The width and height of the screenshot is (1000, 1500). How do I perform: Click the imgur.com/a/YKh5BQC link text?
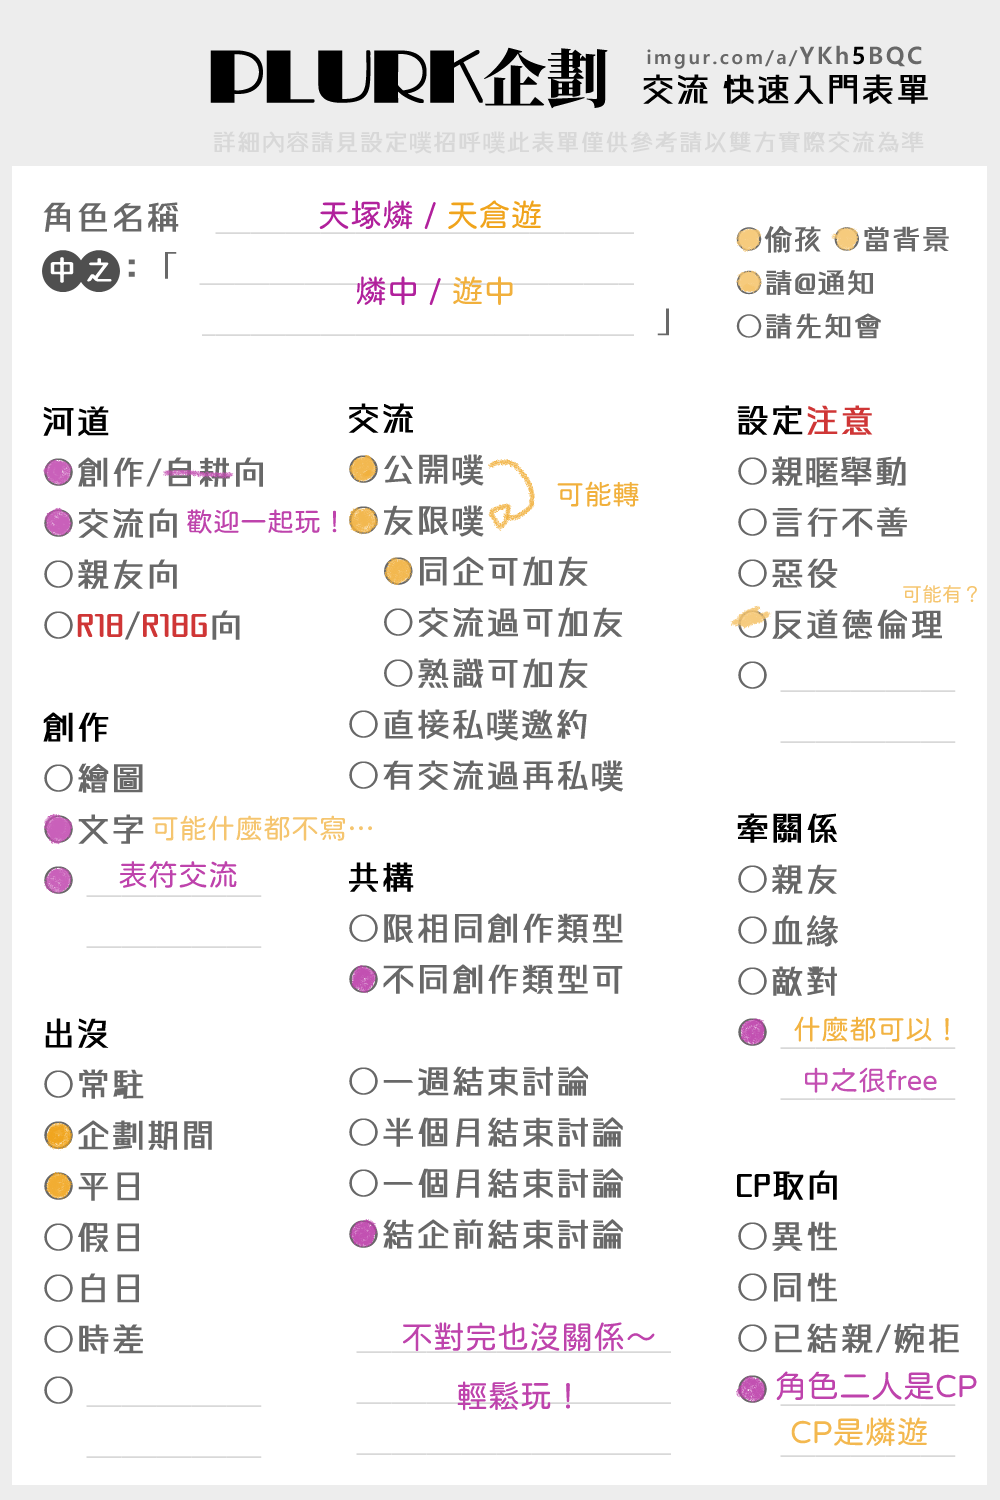coord(784,57)
